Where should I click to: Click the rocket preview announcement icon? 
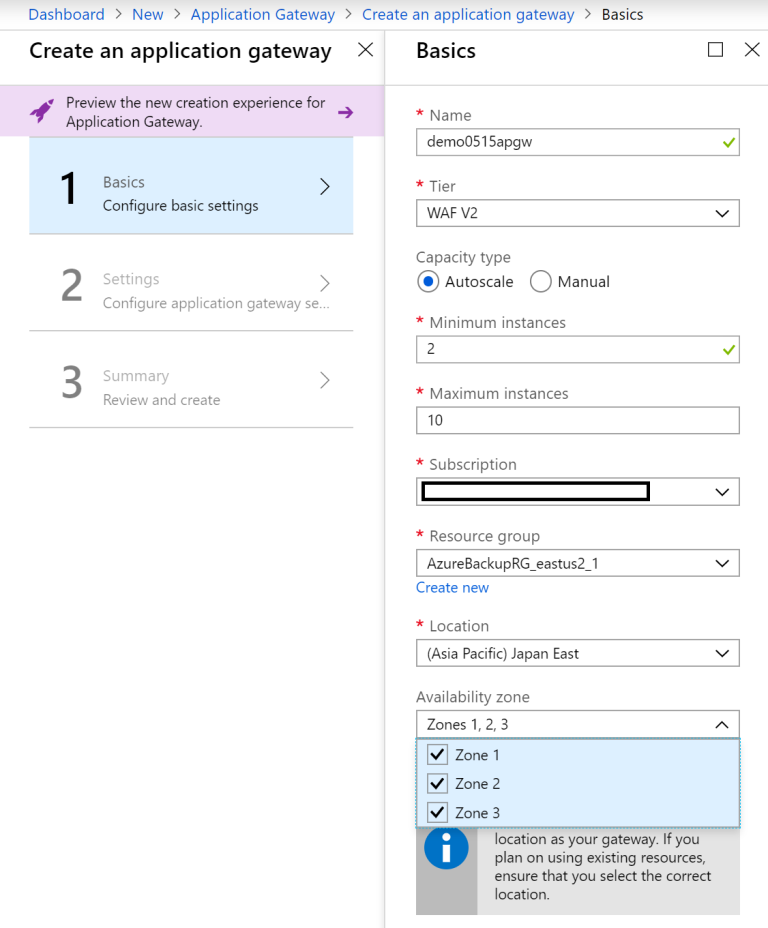[41, 114]
